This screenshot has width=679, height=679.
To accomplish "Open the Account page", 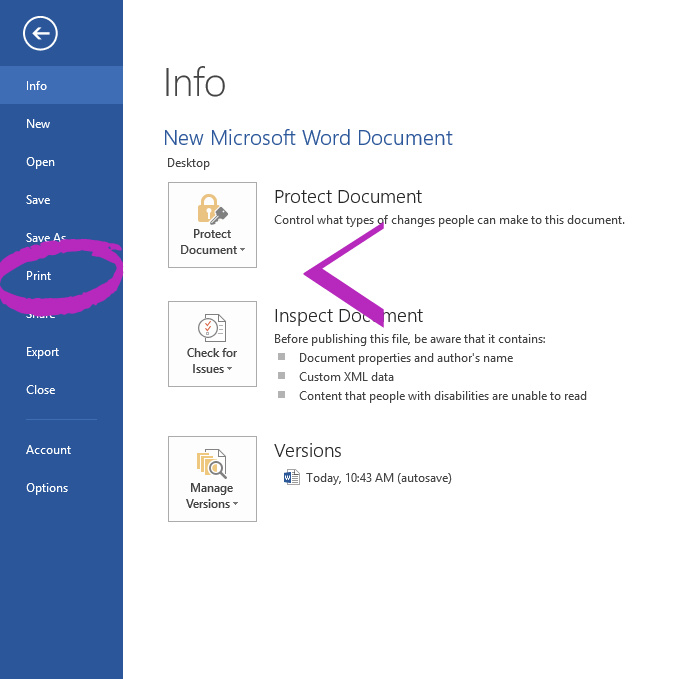I will tap(48, 450).
